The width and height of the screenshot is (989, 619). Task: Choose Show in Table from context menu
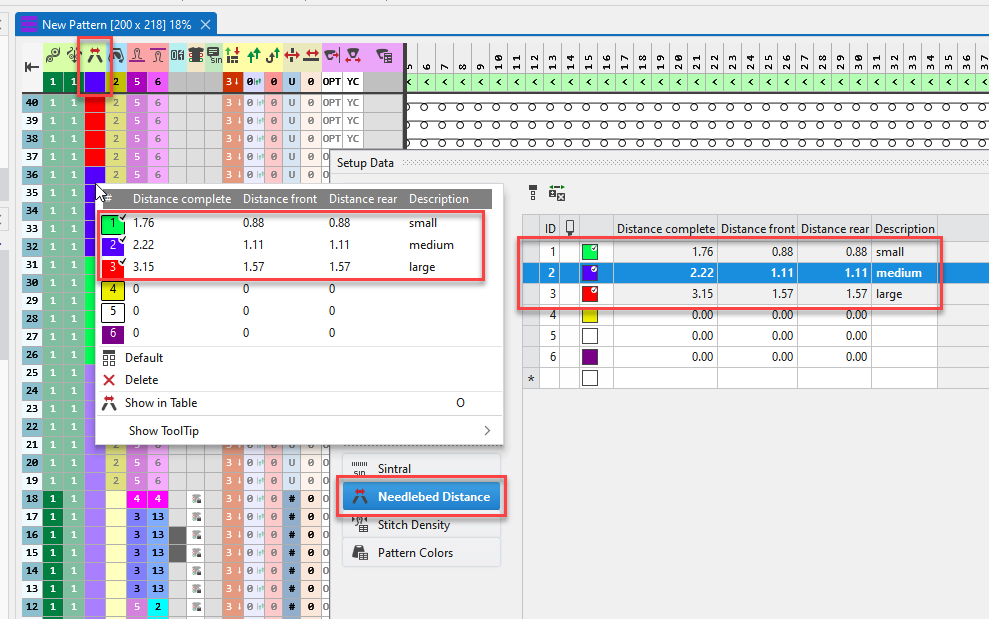tap(160, 403)
